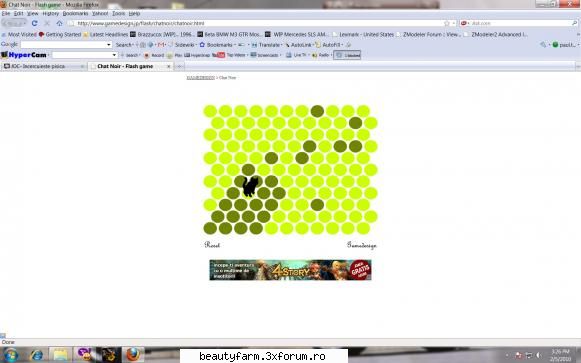Viewport: 581px width, 363px height.
Task: Open the Windows Start orb
Action: click(11, 355)
